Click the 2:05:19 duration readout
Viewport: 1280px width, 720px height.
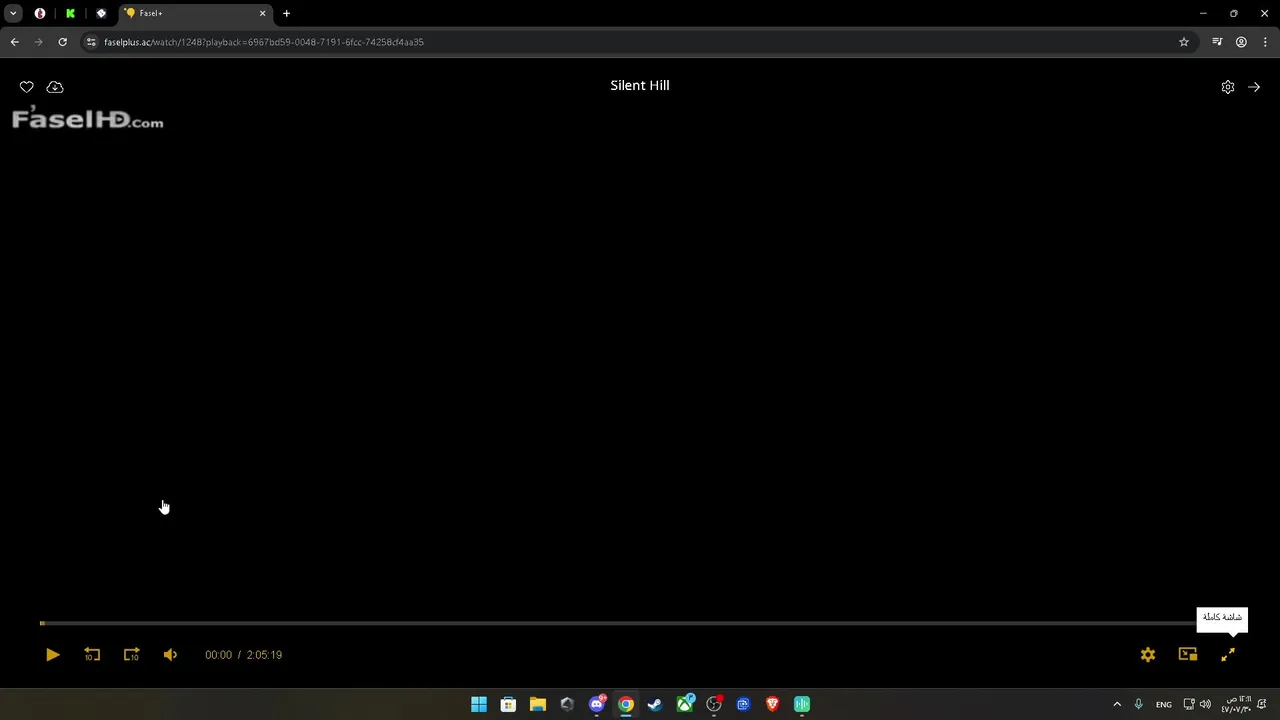coord(264,655)
